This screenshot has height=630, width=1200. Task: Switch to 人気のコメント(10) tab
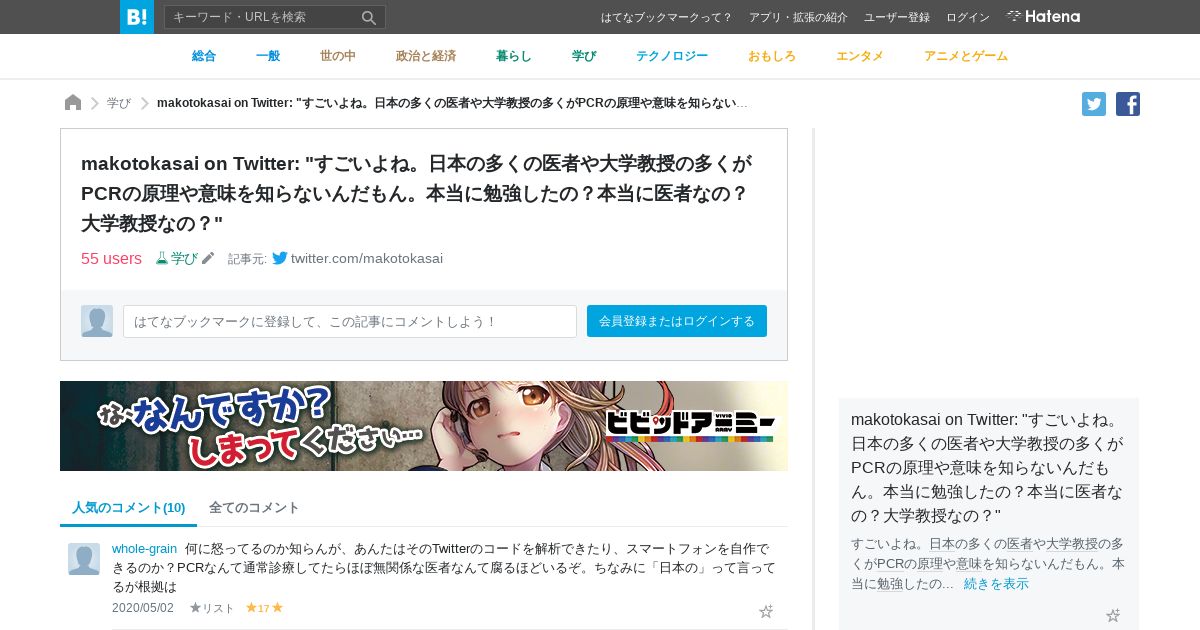point(129,507)
